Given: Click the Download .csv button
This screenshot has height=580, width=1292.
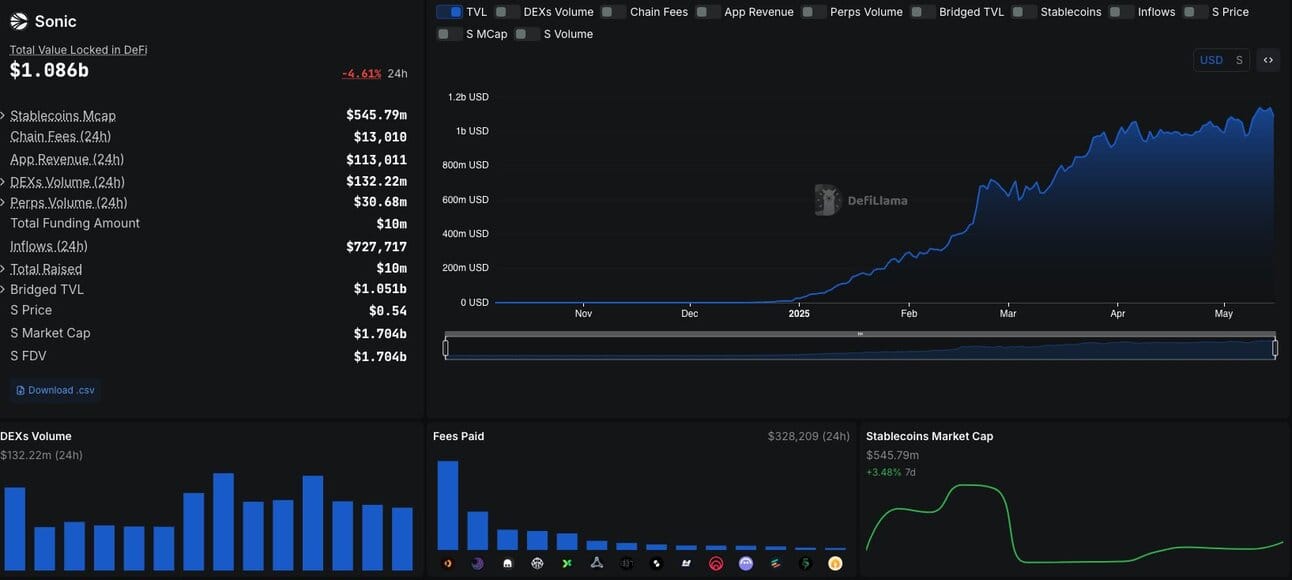Looking at the screenshot, I should pyautogui.click(x=56, y=390).
